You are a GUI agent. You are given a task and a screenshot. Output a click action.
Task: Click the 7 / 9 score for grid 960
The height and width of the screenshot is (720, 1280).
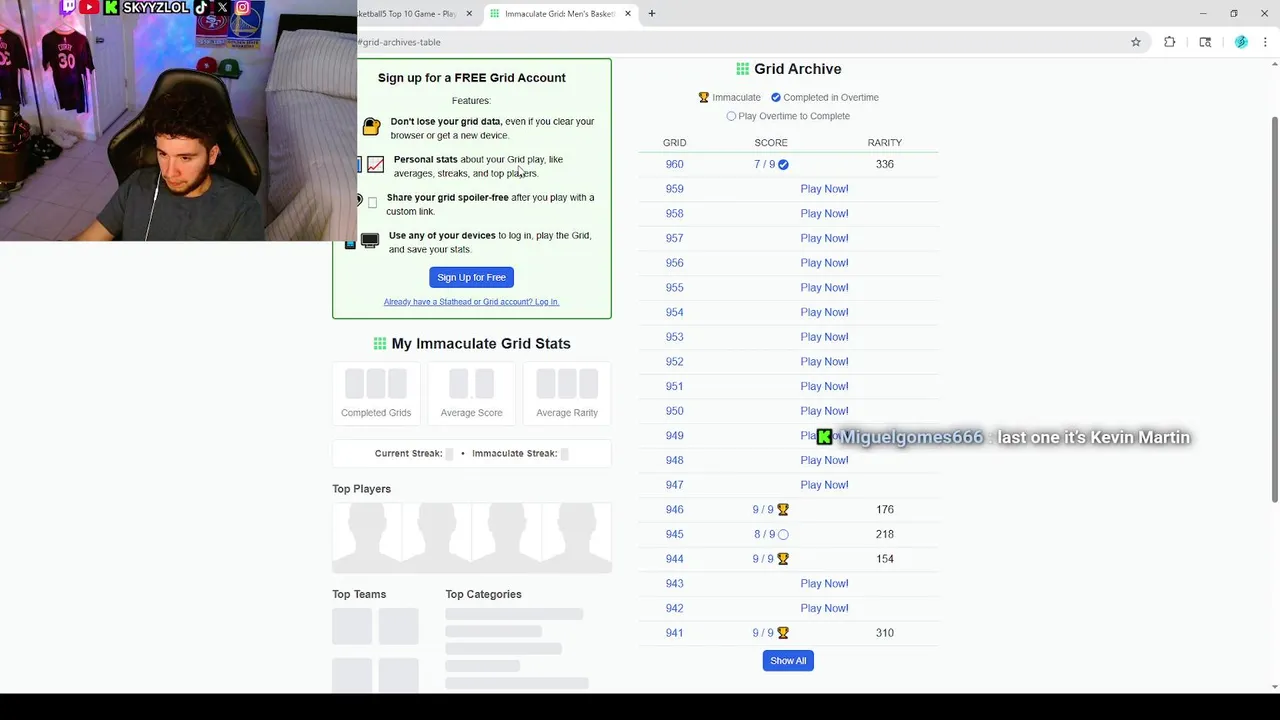pyautogui.click(x=764, y=165)
